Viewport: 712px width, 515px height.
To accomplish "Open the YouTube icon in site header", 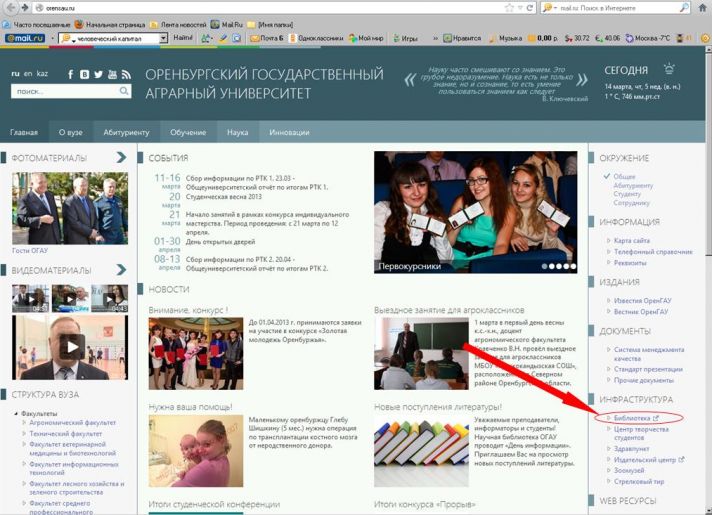I will [x=112, y=74].
